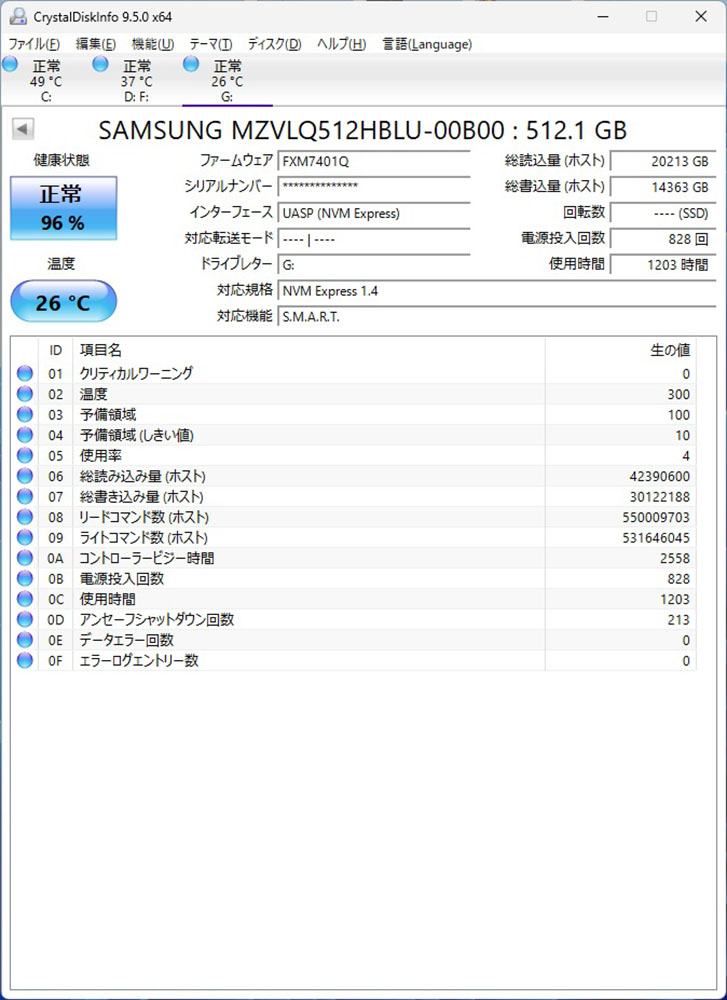Screen dimensions: 727x1000
Task: Select the G: drive tab at 26 °C
Action: tap(227, 81)
